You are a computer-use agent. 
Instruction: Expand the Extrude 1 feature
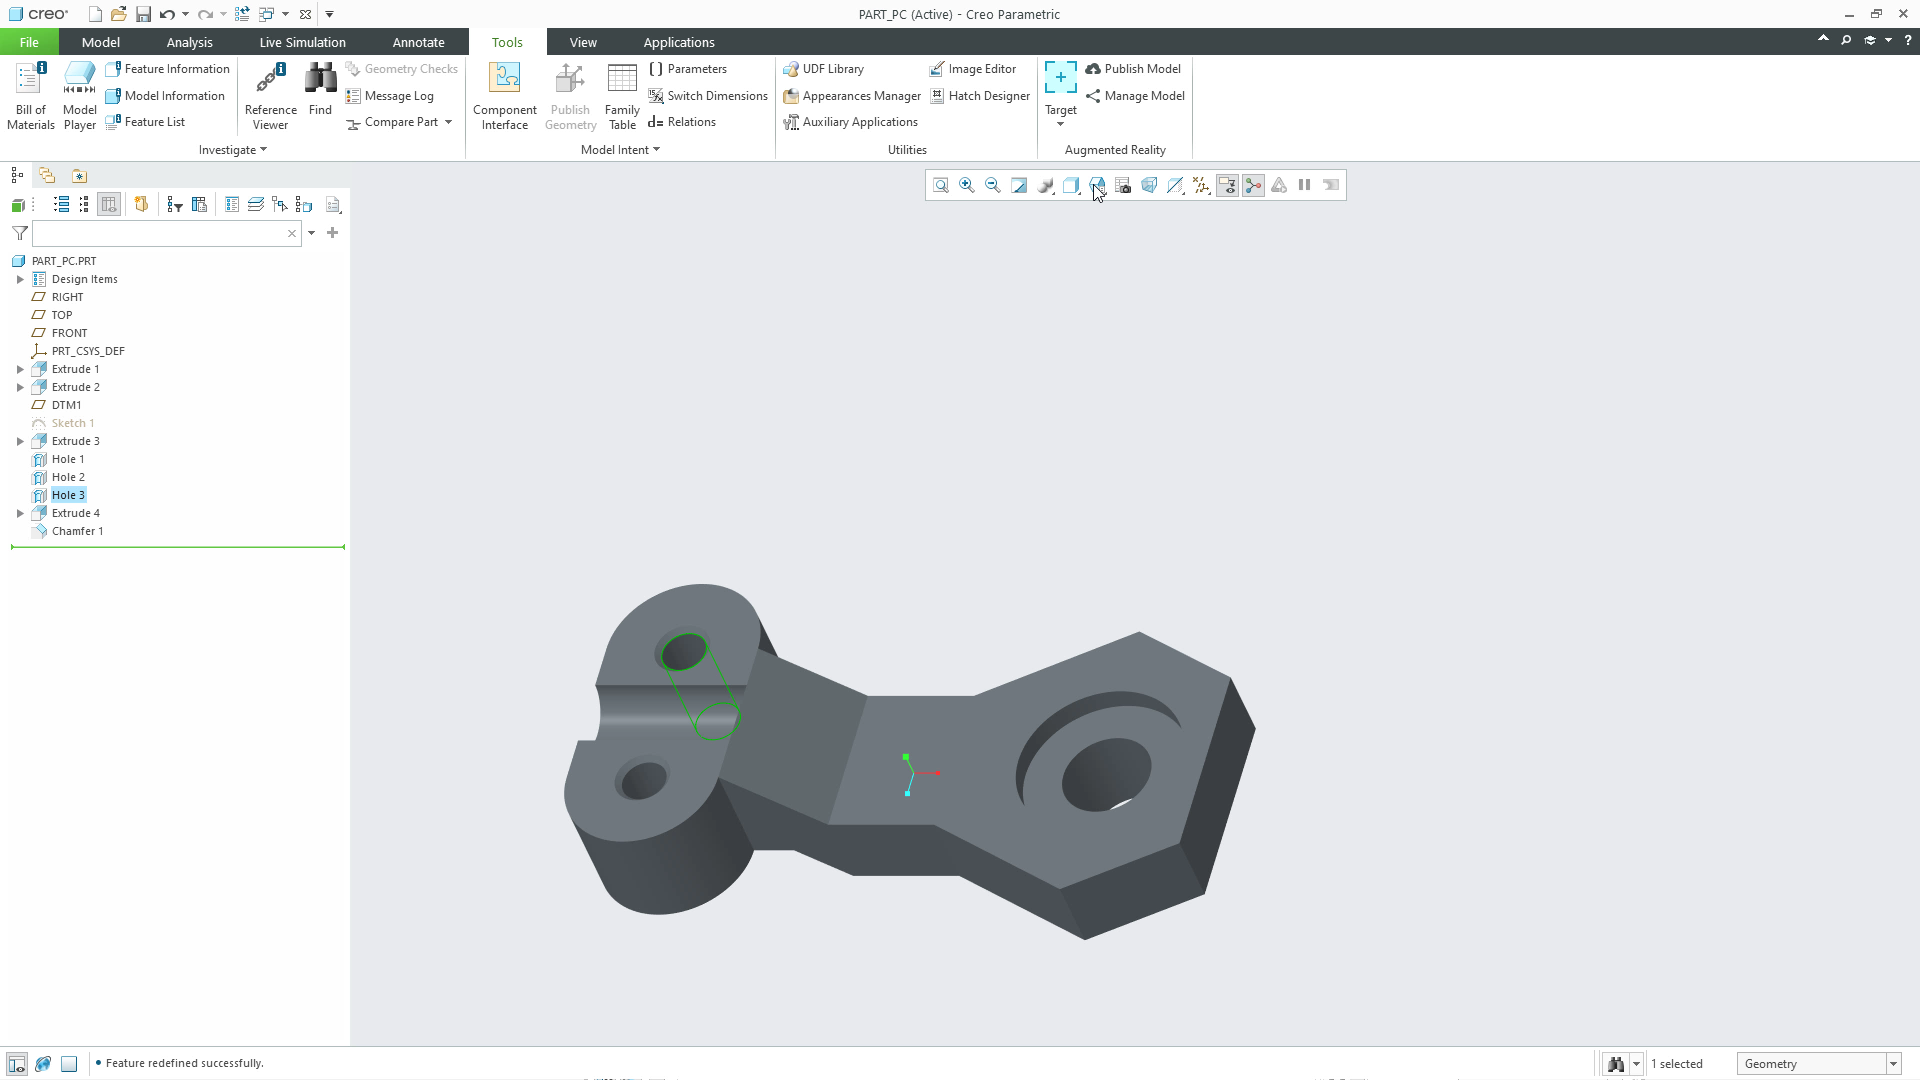pos(20,369)
